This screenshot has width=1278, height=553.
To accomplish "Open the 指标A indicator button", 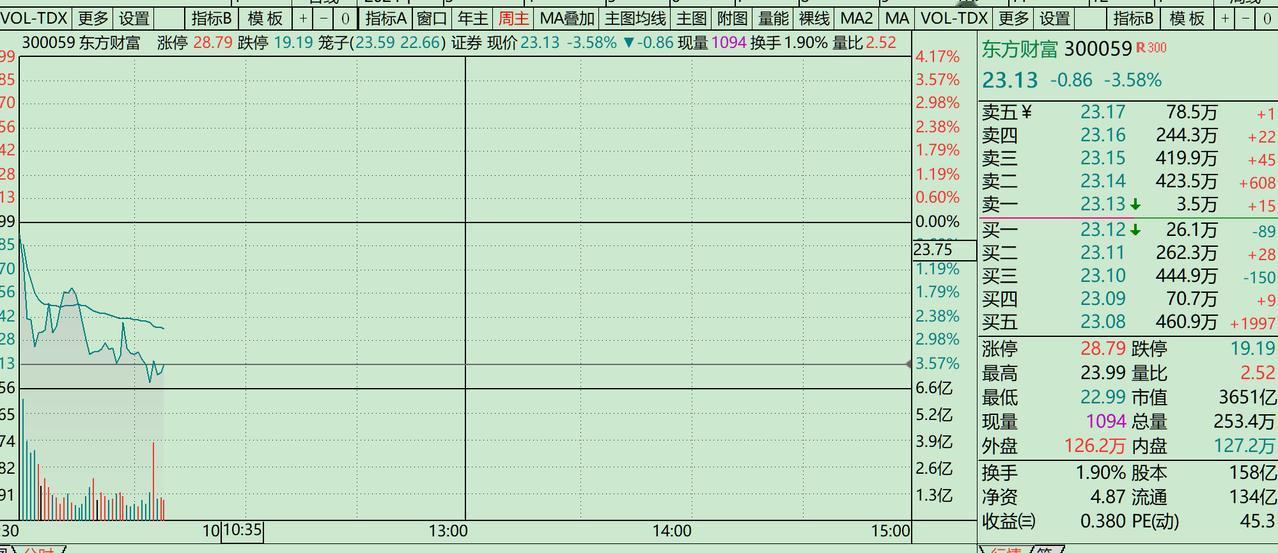I will 386,18.
